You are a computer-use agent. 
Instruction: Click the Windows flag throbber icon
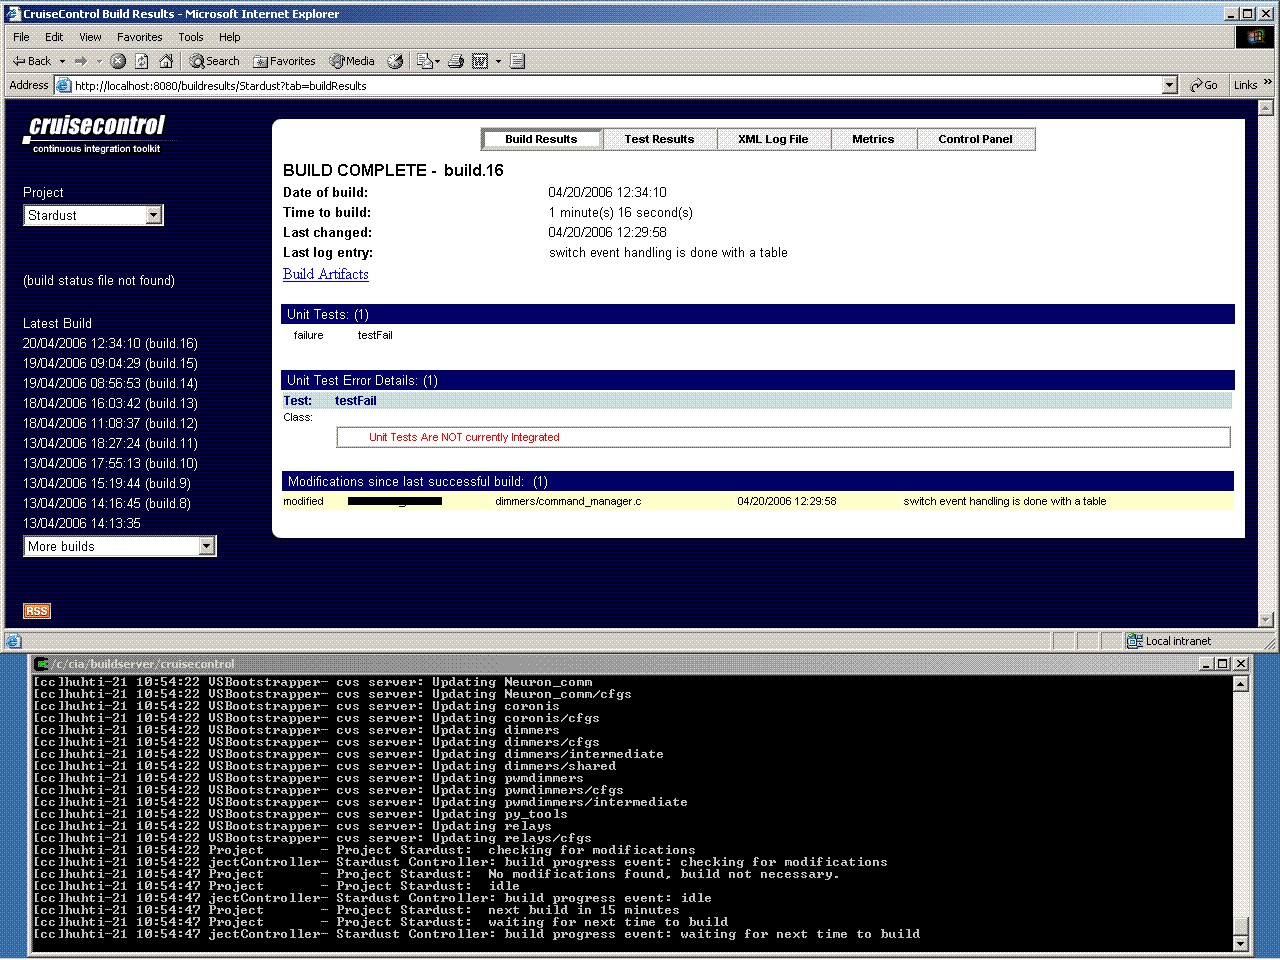1255,37
